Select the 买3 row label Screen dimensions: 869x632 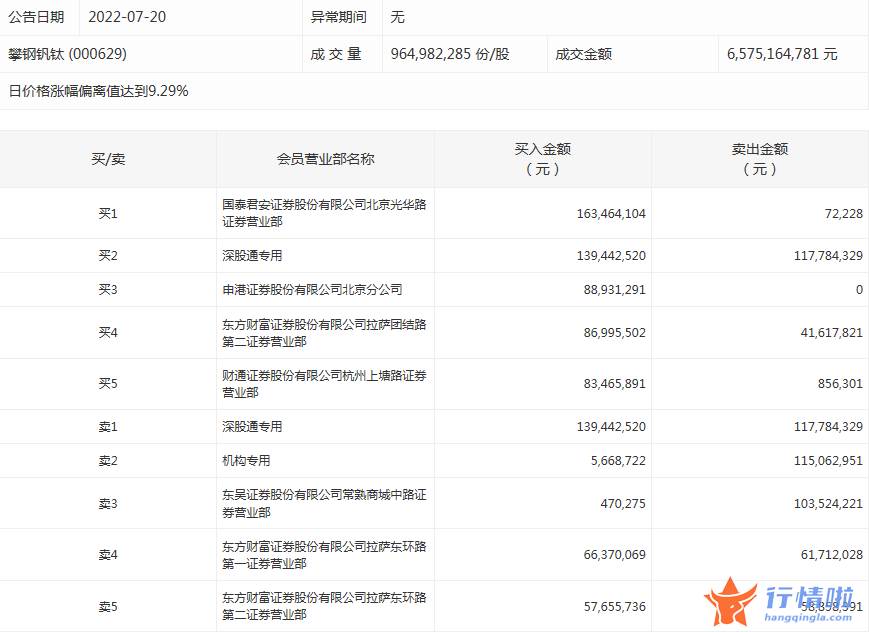pos(108,289)
